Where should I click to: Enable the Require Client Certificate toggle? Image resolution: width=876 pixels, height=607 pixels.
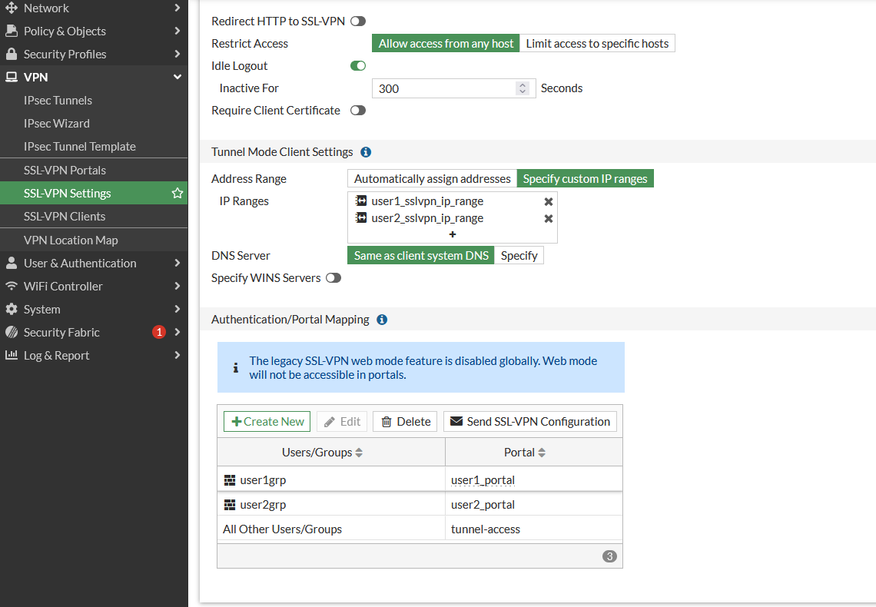tap(358, 110)
